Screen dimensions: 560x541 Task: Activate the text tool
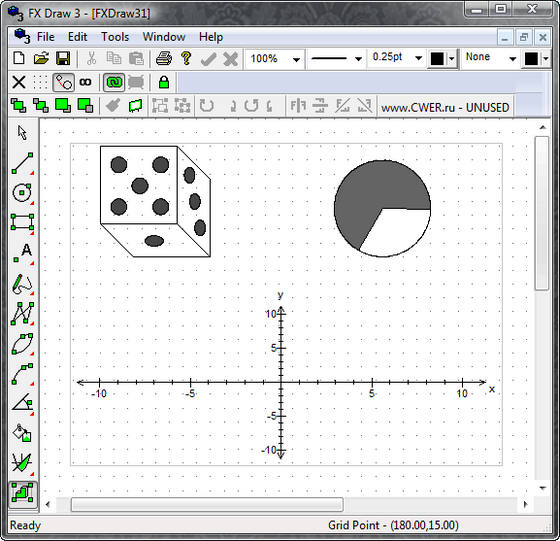pyautogui.click(x=22, y=253)
